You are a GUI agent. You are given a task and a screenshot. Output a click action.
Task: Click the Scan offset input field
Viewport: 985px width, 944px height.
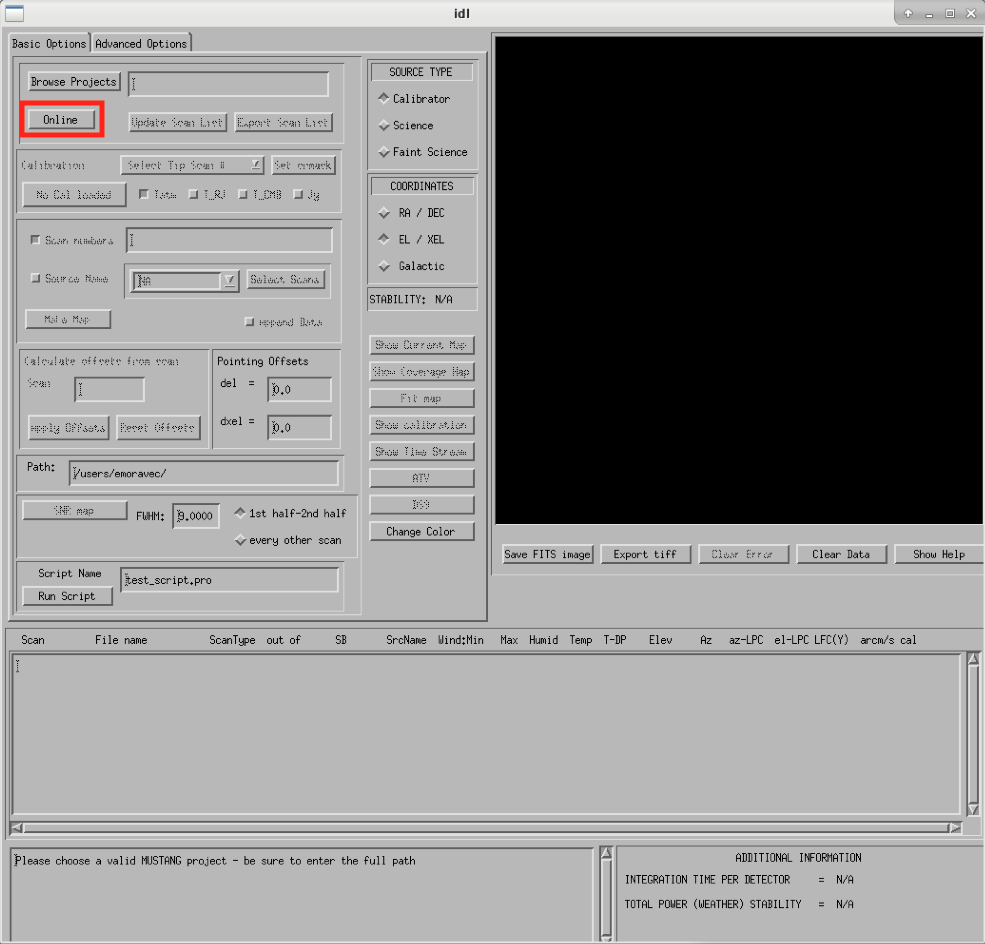tap(109, 389)
